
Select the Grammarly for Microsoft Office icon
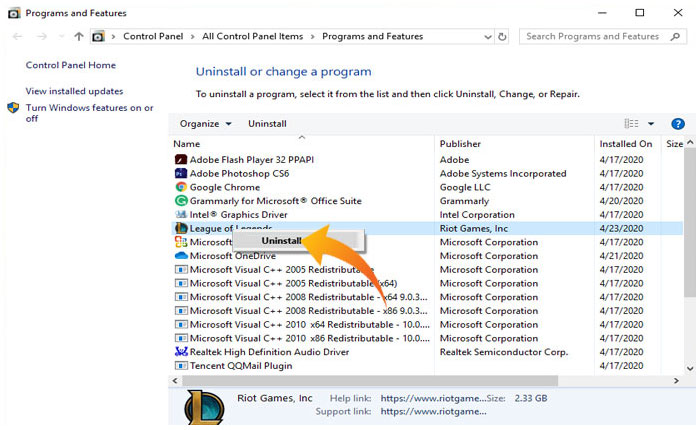tap(181, 201)
